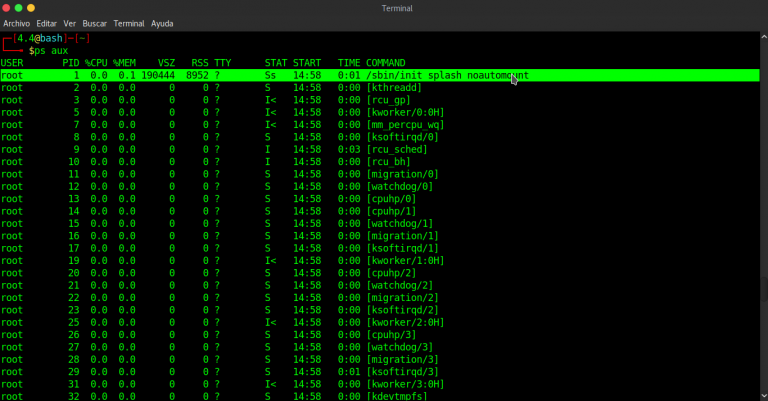Click the [rcu_sched] process entry
This screenshot has height=401, width=768.
(x=402, y=149)
